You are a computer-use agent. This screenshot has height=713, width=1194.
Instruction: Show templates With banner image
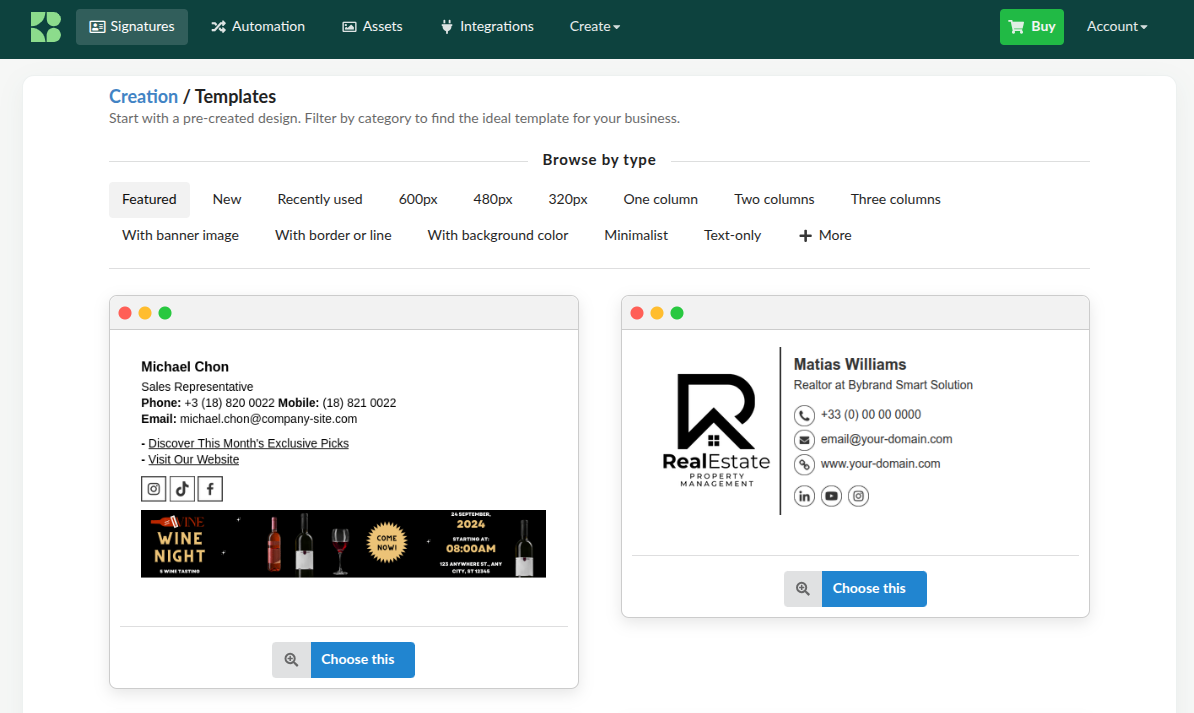[180, 236]
